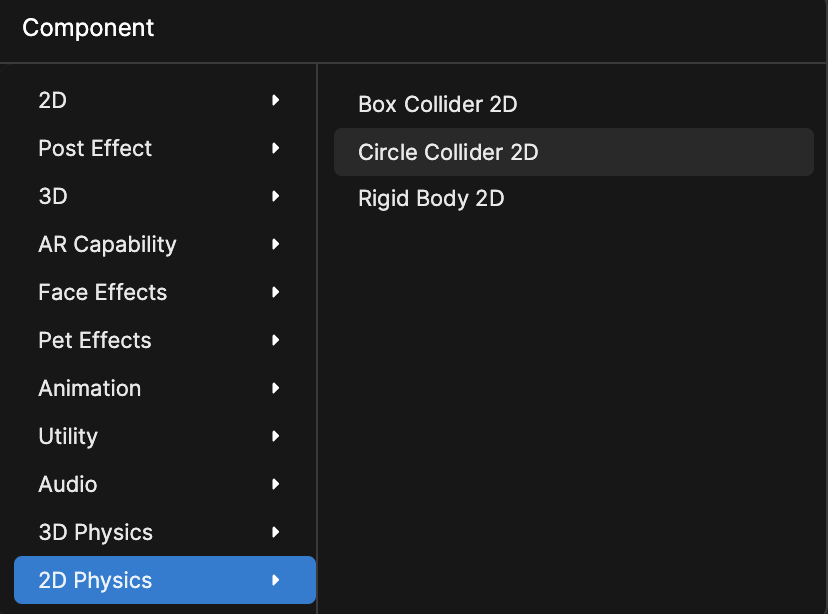Open the Animation component category

coord(89,388)
